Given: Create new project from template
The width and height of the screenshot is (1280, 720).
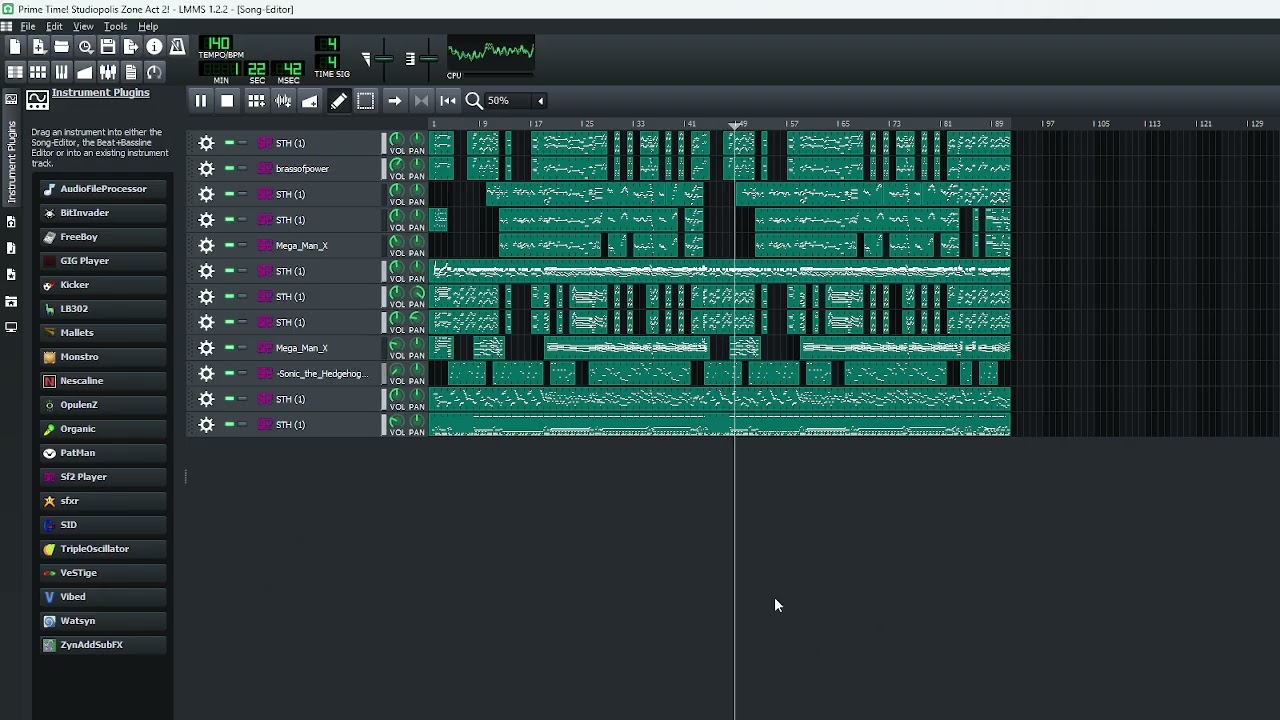Looking at the screenshot, I should (38, 47).
